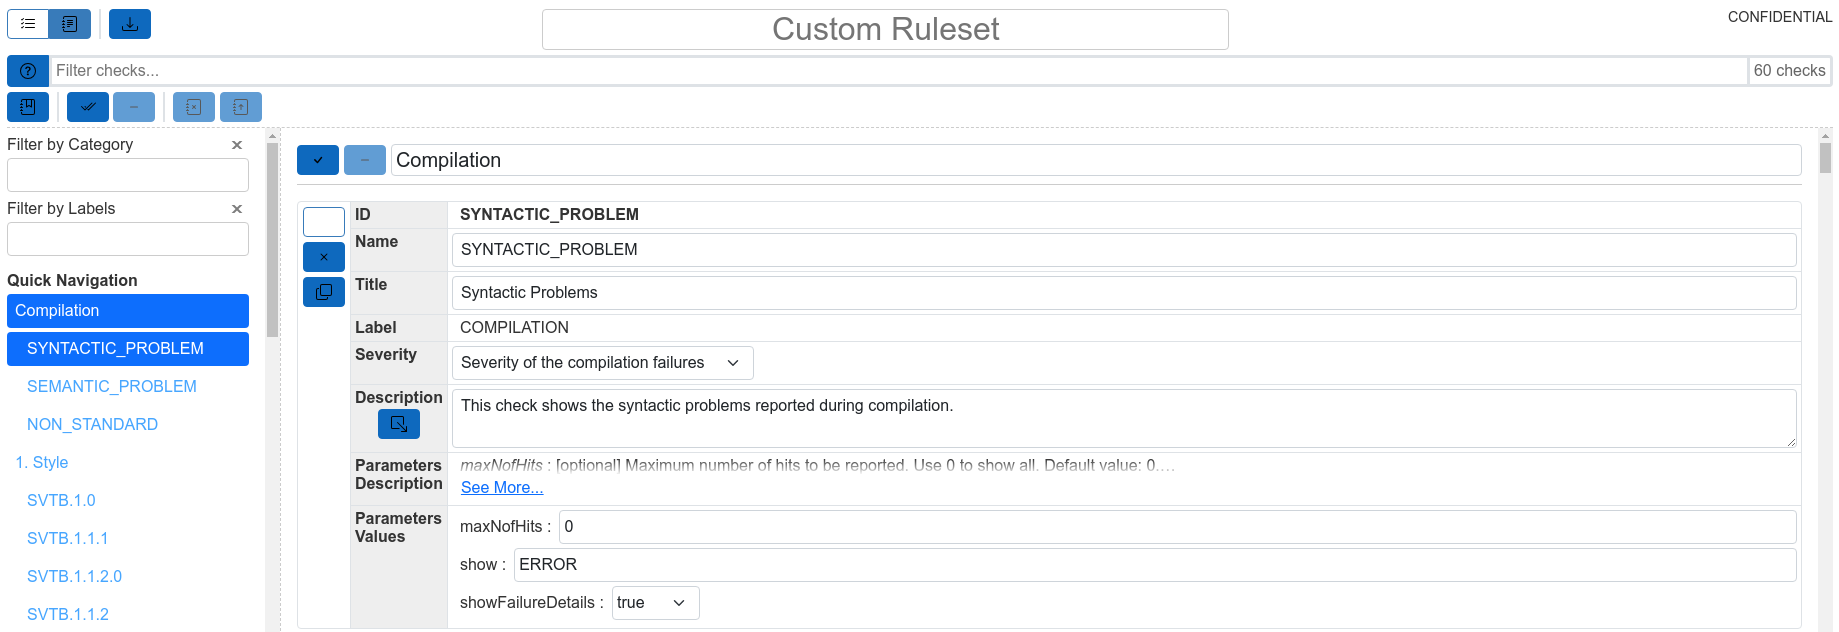Navigate to SEMANTIC_PROBLEM check

(112, 386)
